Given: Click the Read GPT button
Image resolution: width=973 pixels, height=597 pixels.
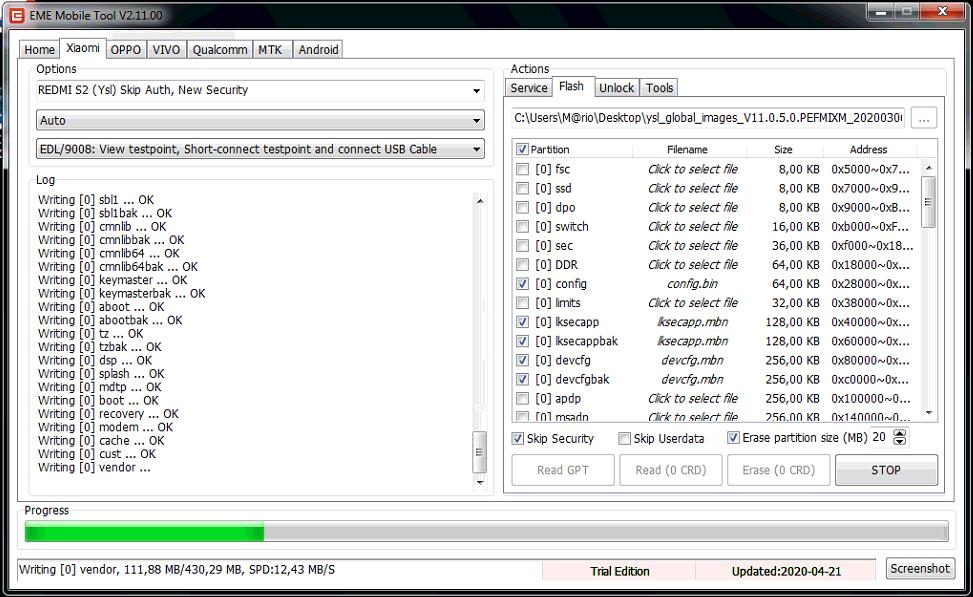Looking at the screenshot, I should click(x=563, y=470).
